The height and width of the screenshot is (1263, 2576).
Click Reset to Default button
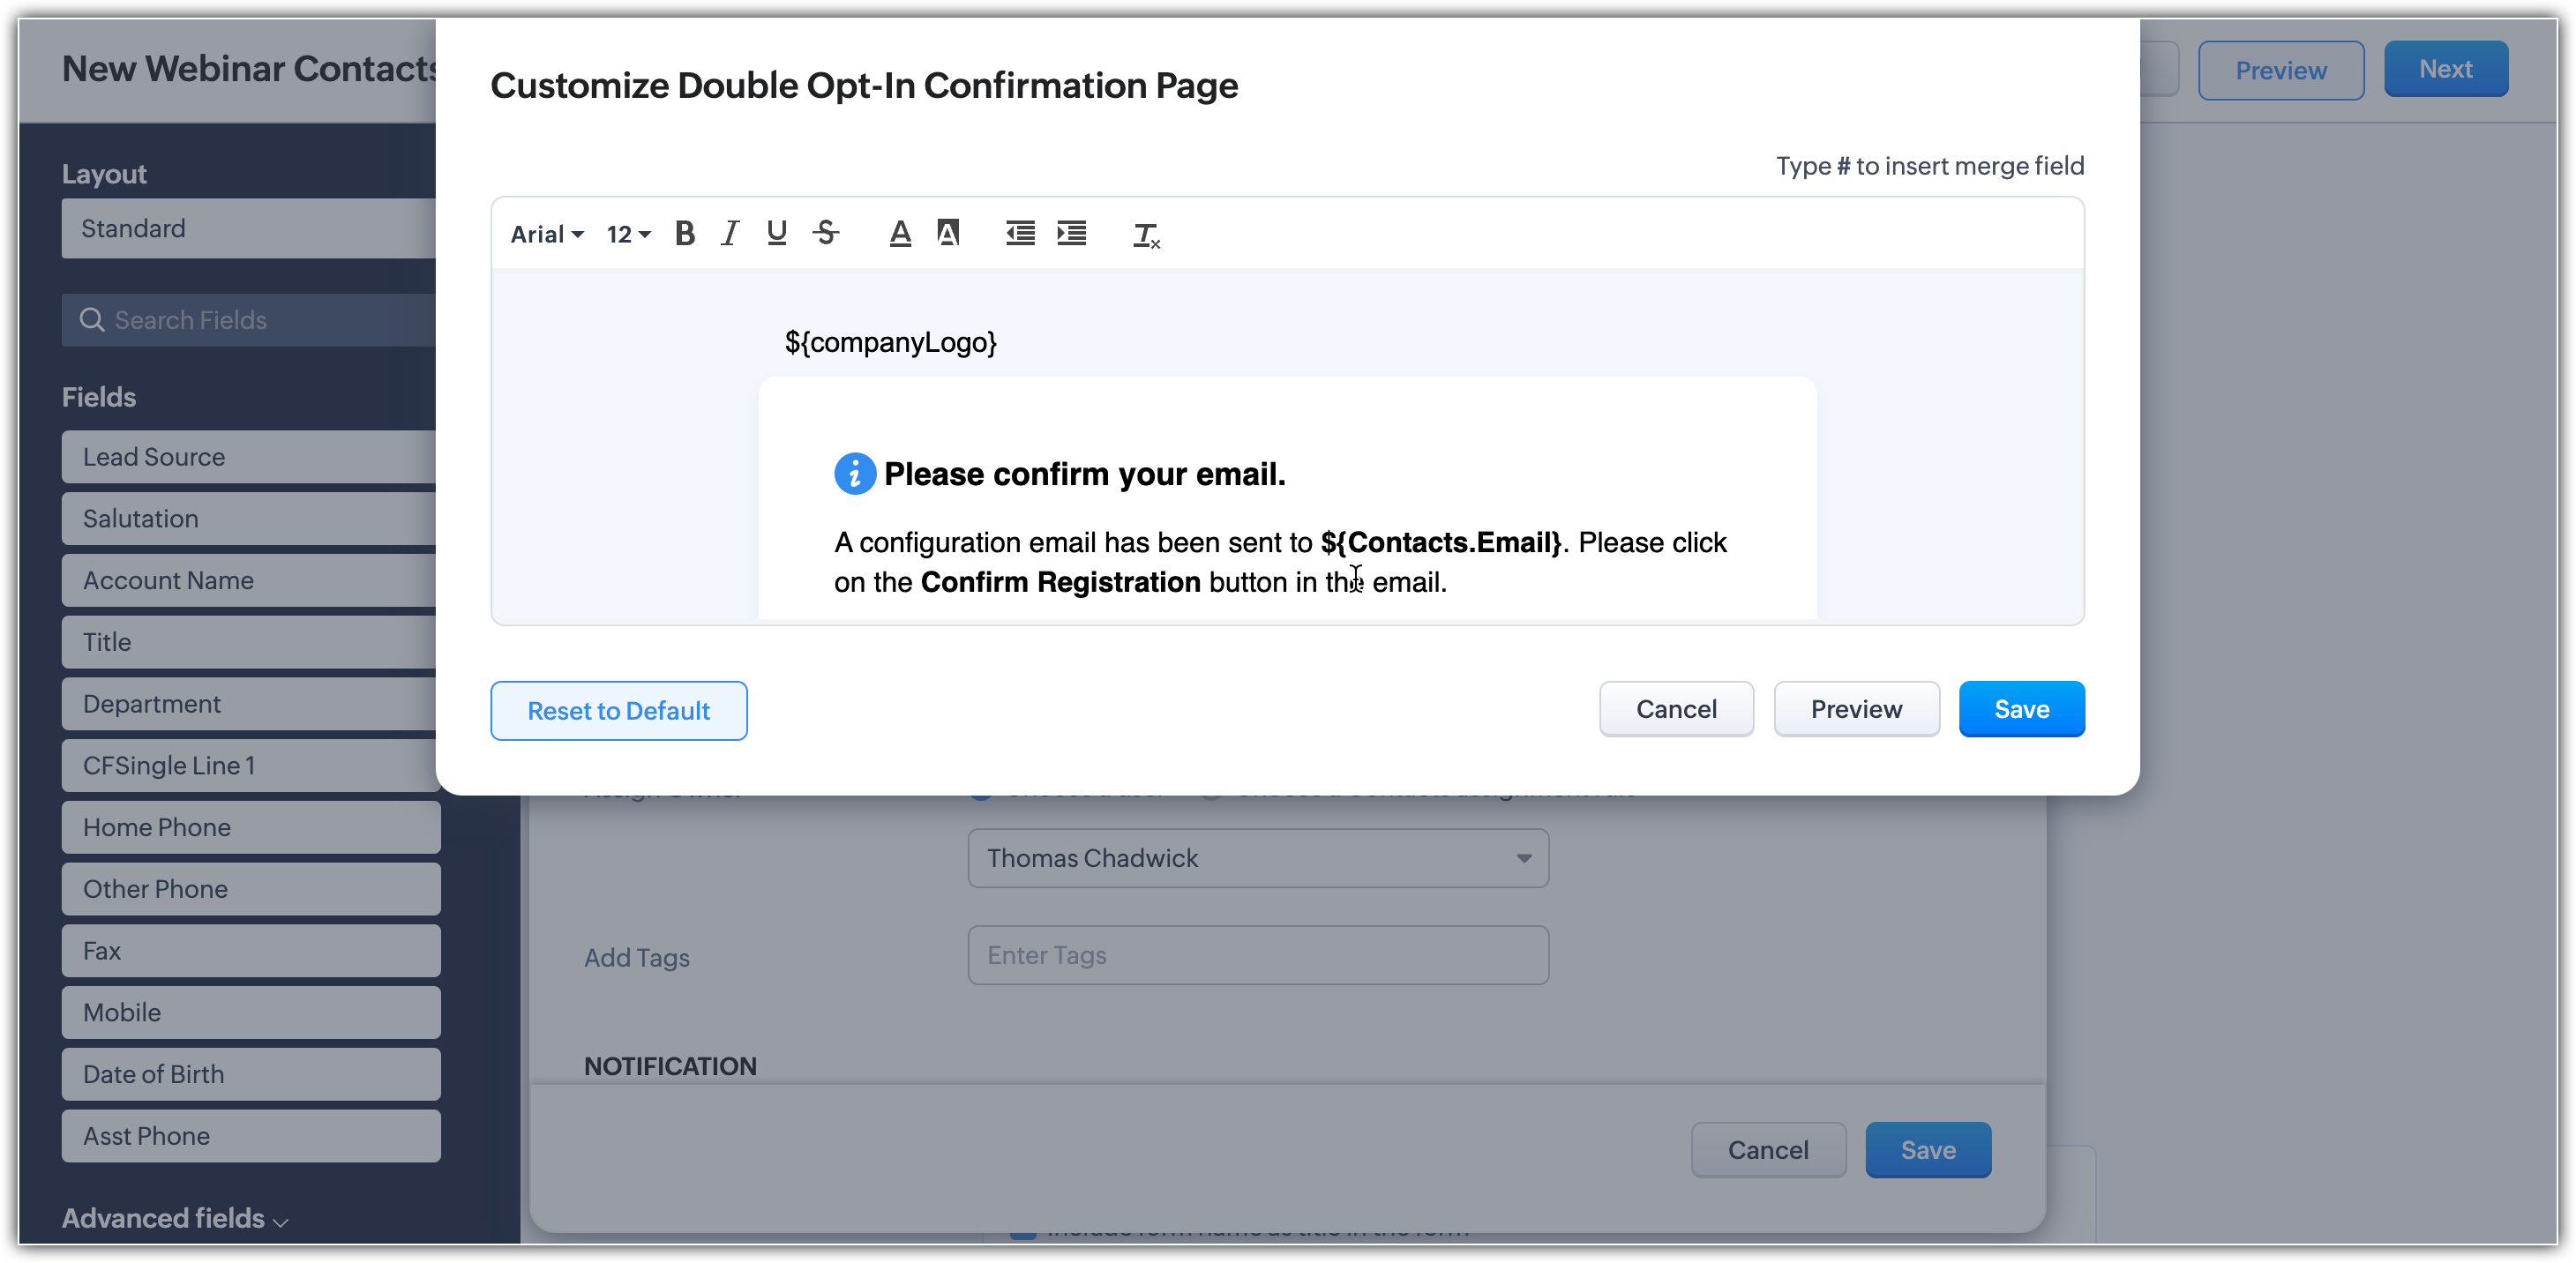coord(618,711)
